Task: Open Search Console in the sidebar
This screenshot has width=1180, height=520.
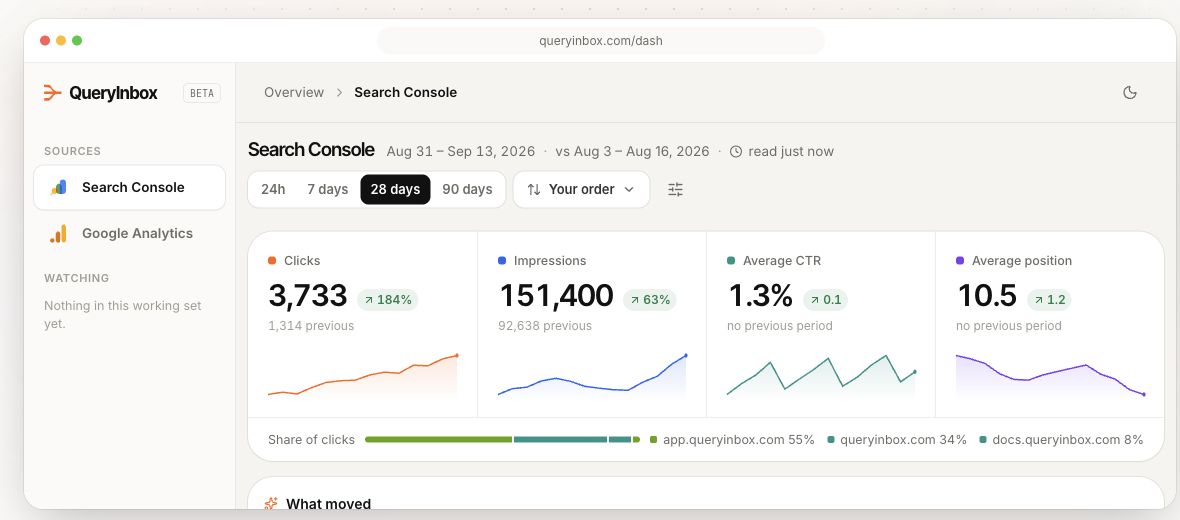Action: point(129,187)
